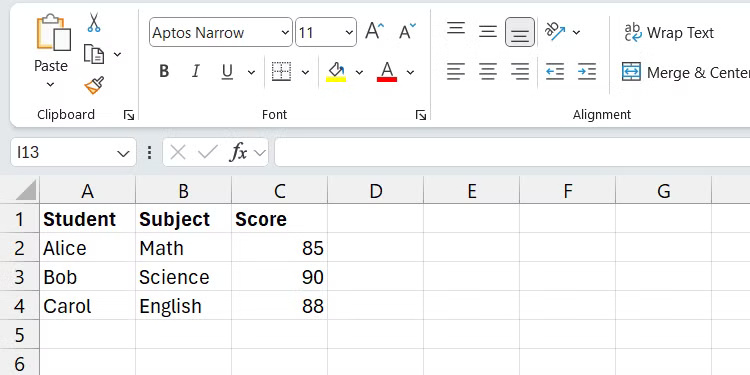This screenshot has width=750, height=375.
Task: Toggle Wrap Text
Action: click(x=669, y=33)
